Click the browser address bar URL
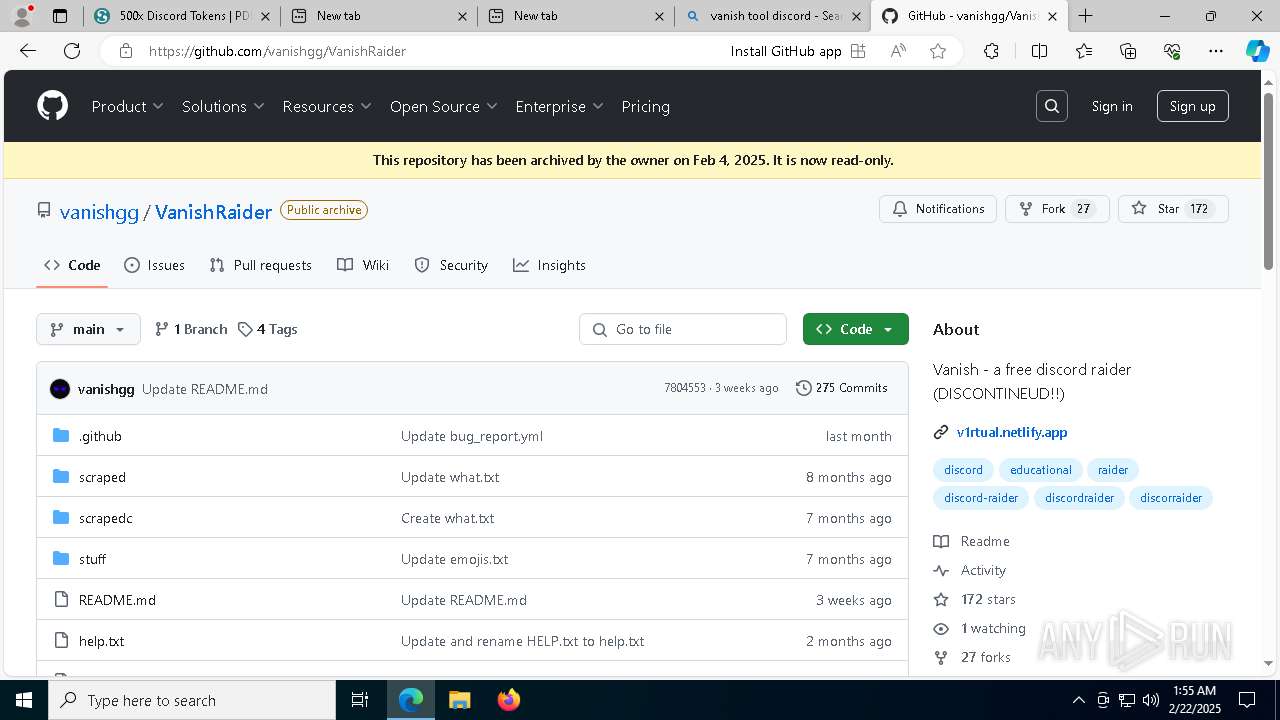This screenshot has height=720, width=1280. (x=277, y=51)
